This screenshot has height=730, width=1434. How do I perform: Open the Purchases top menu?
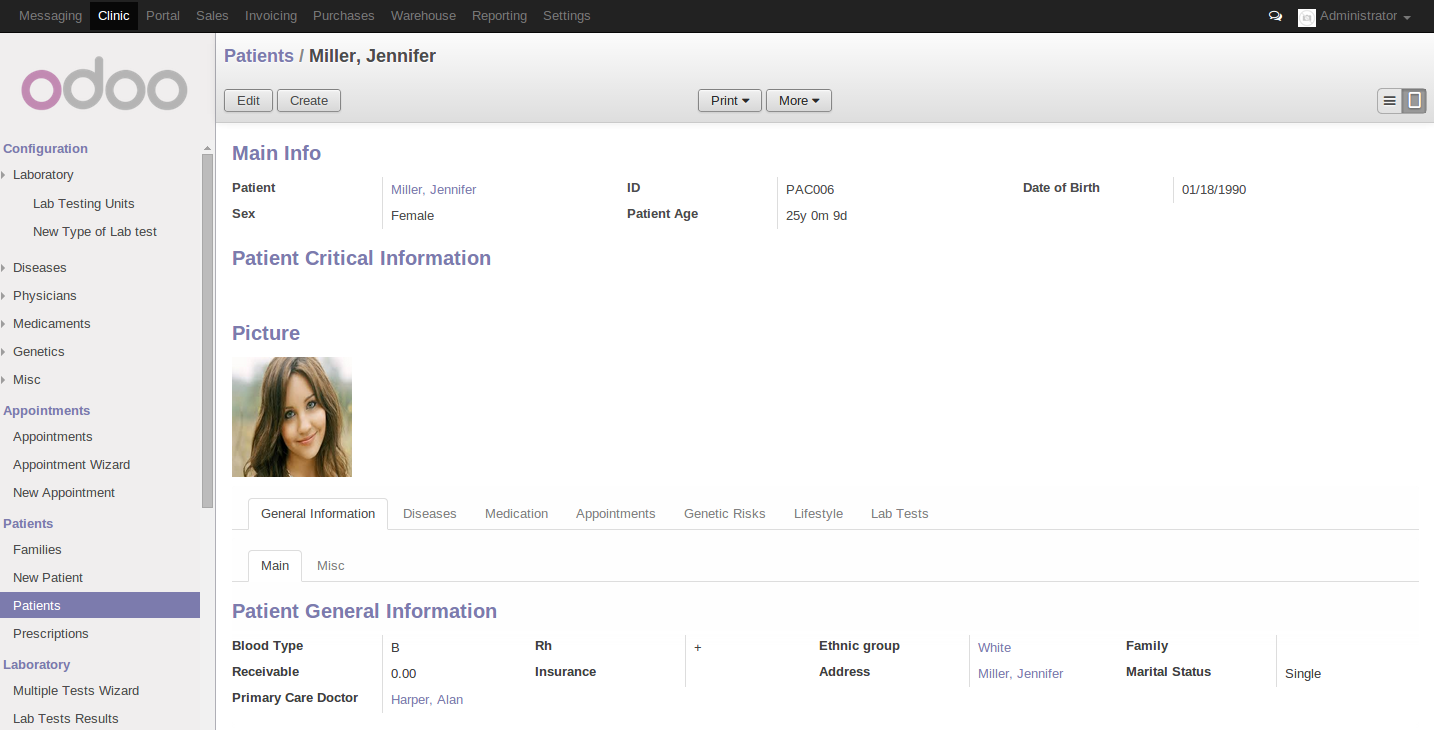pyautogui.click(x=344, y=16)
